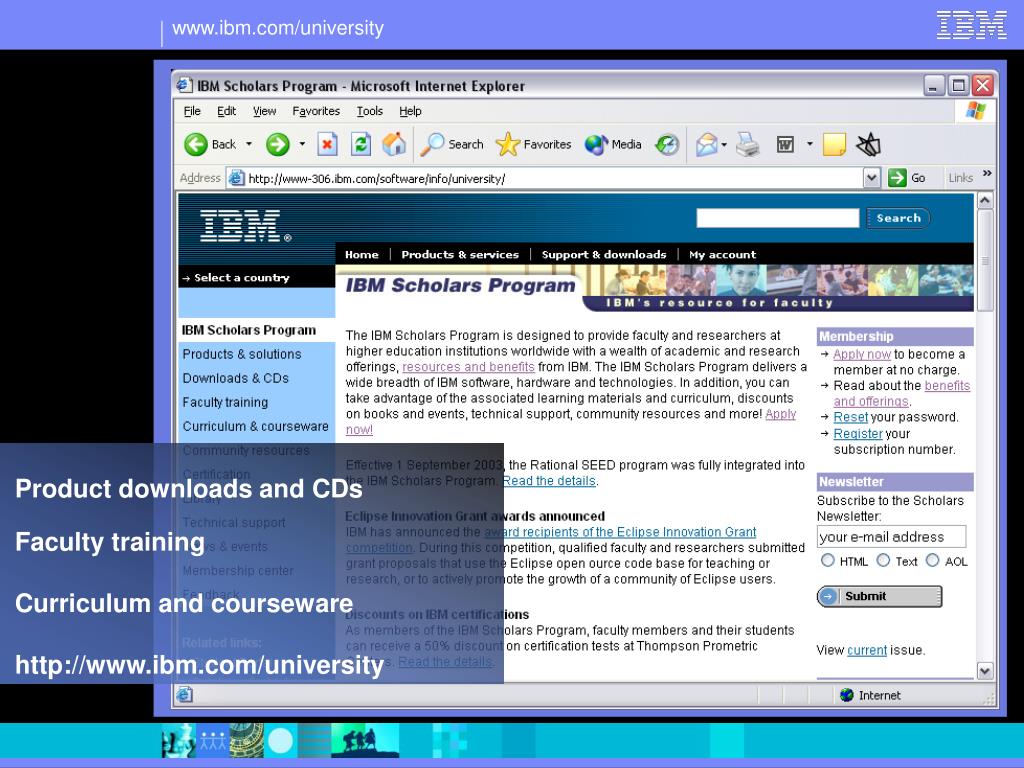Click the page vertical scrollbar thumb

(985, 261)
